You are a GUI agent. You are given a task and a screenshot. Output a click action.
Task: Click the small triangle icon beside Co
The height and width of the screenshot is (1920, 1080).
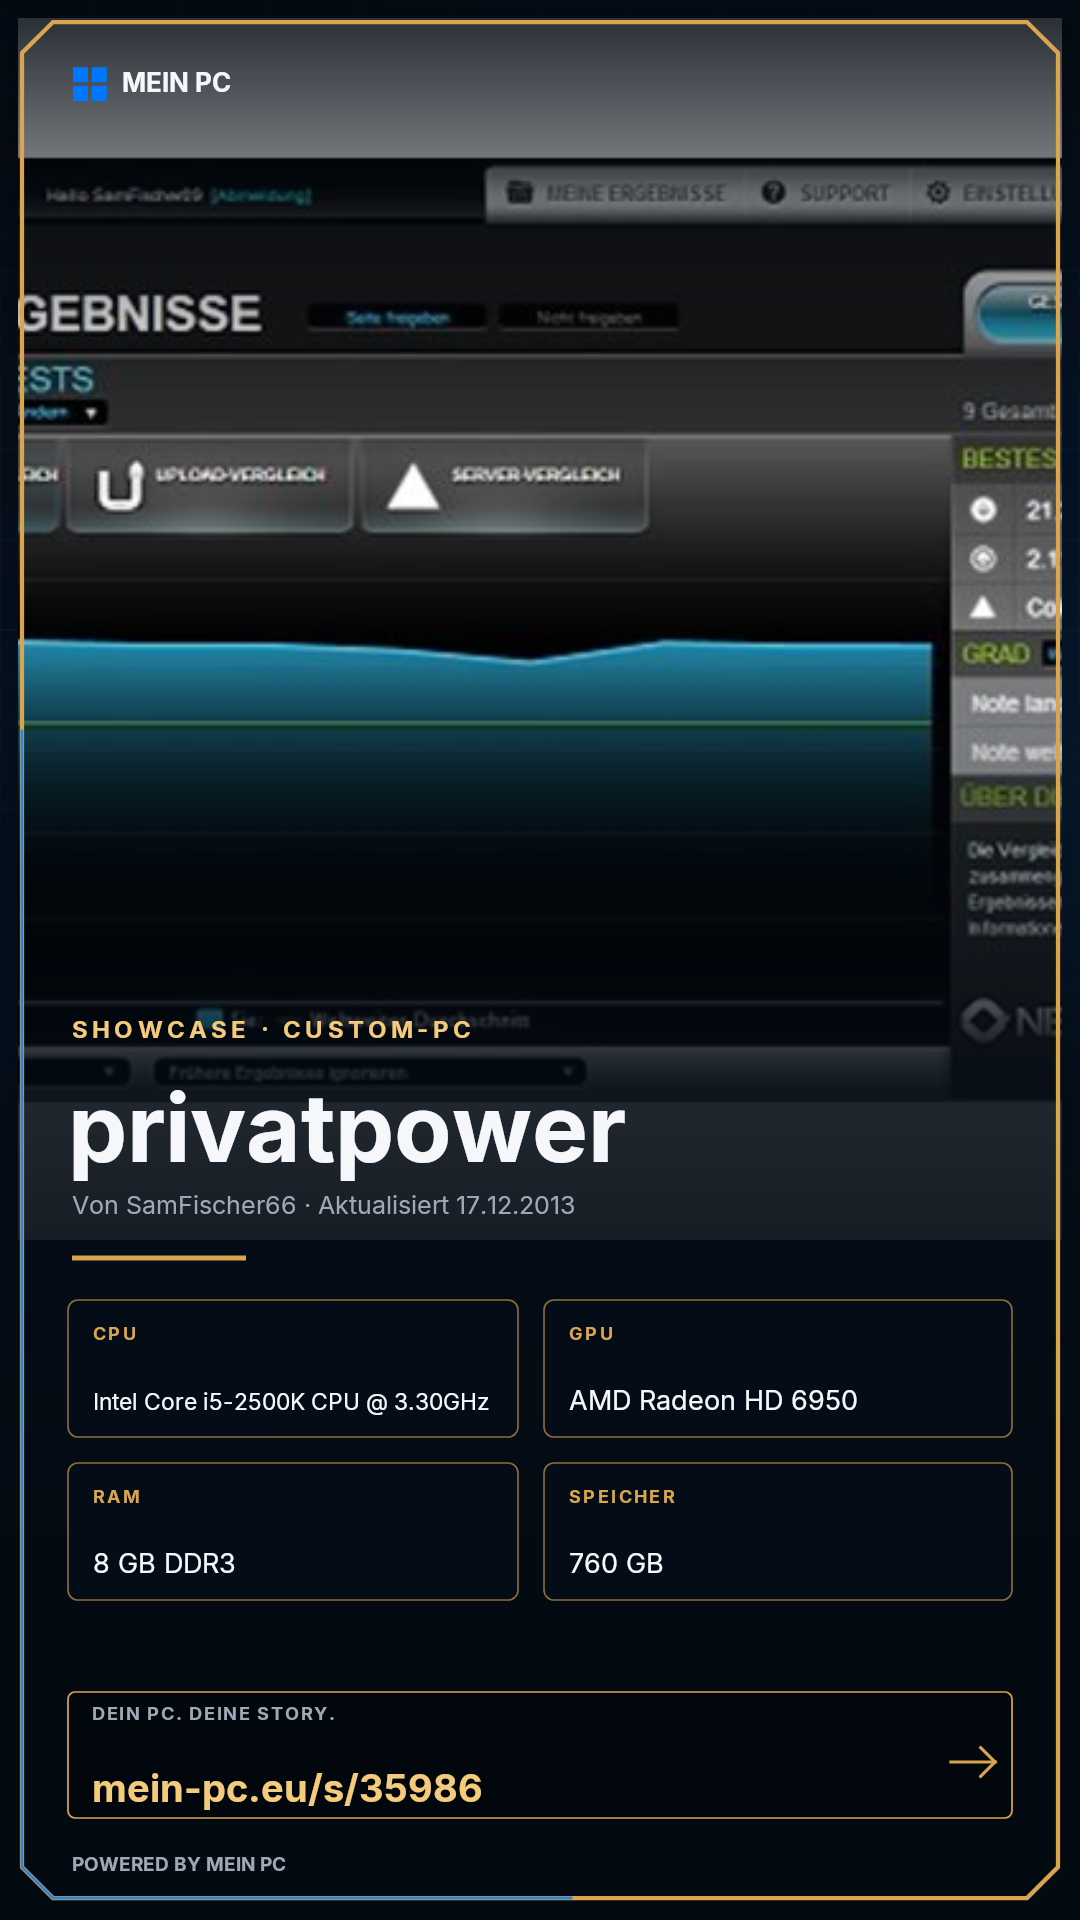tap(983, 607)
